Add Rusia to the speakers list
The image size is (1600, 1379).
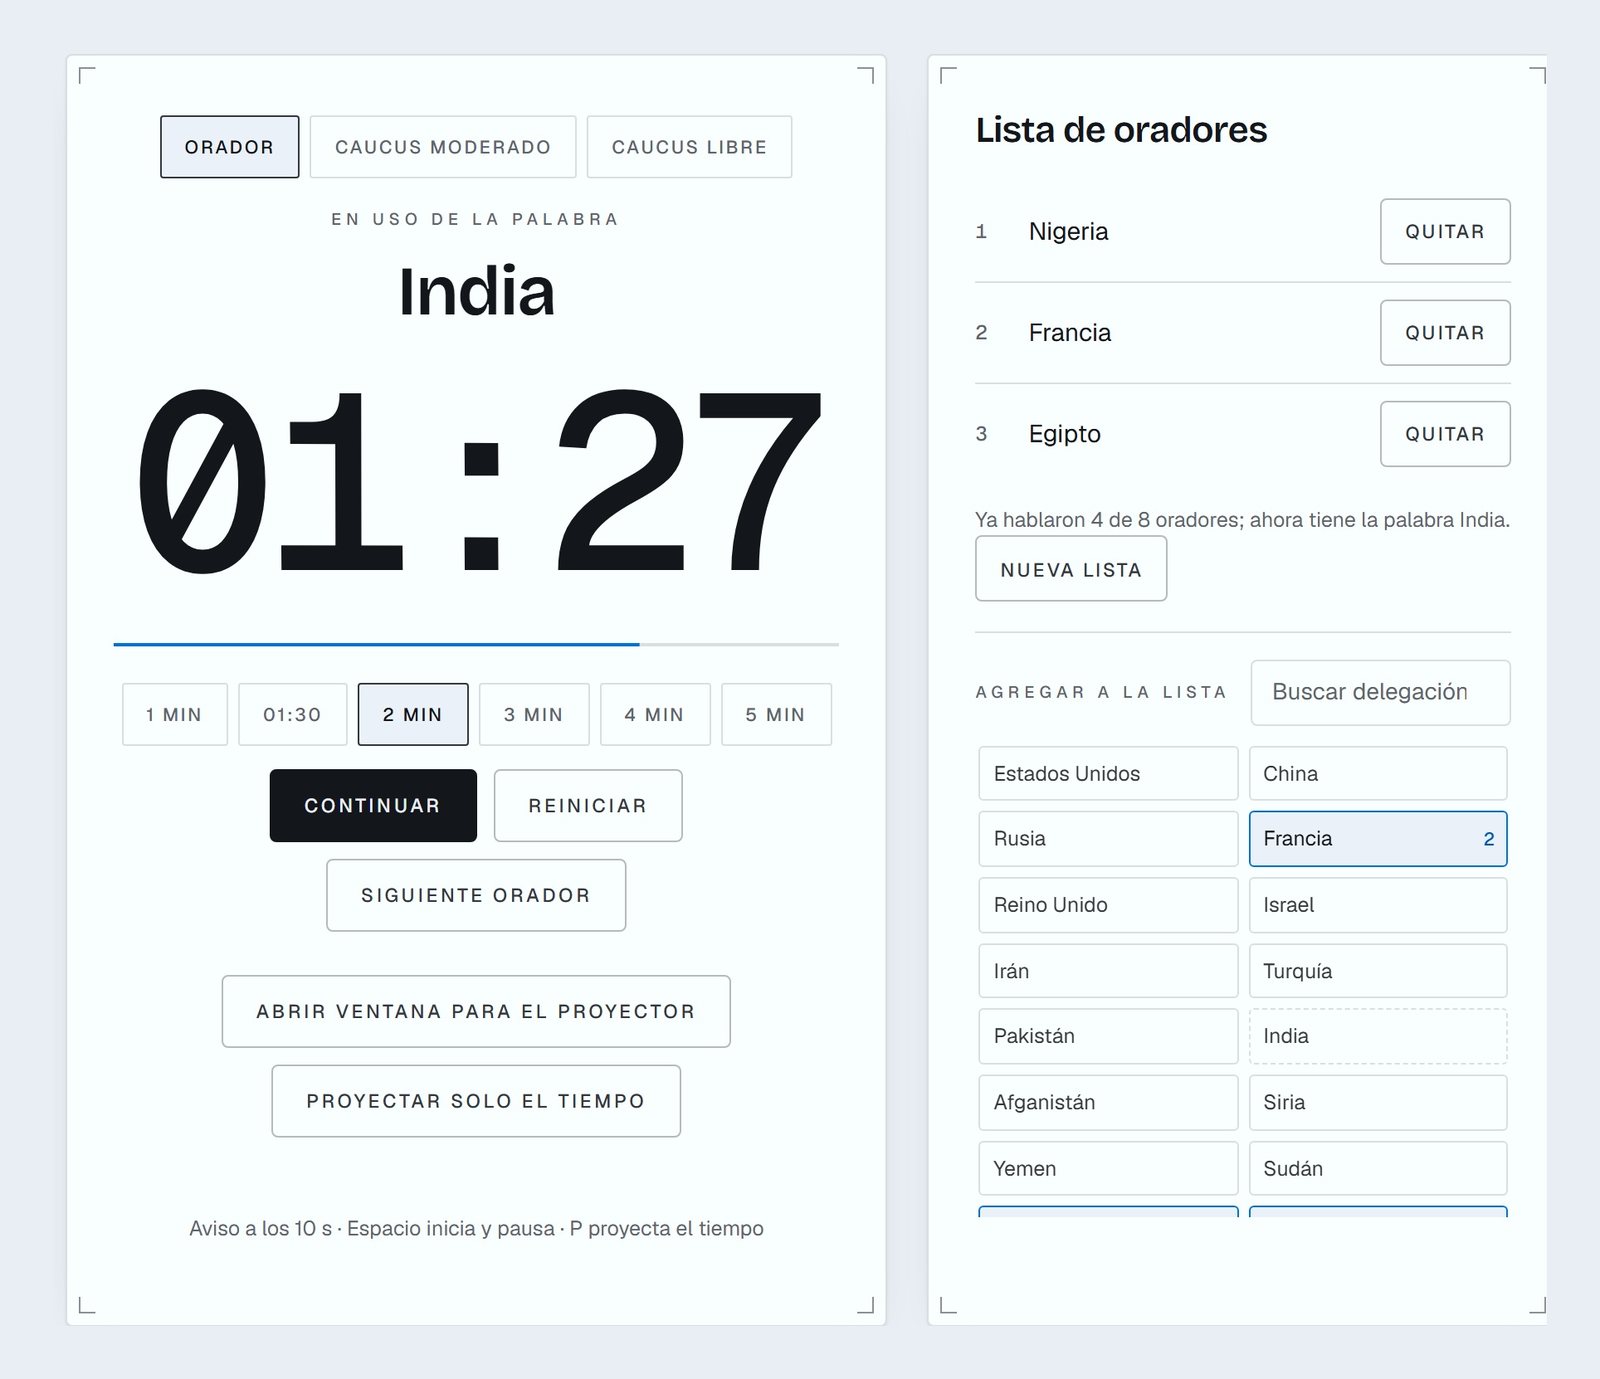(1108, 838)
